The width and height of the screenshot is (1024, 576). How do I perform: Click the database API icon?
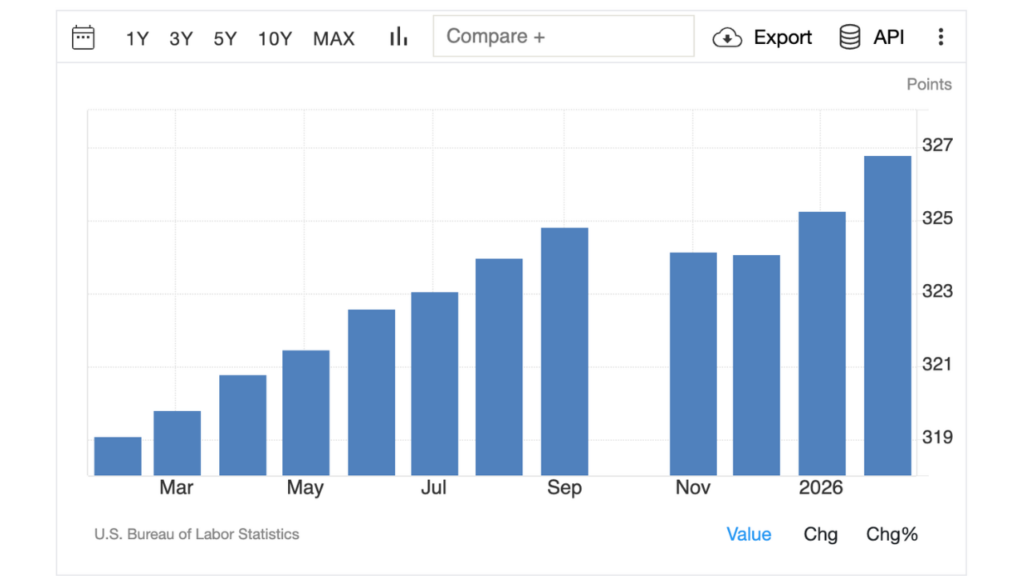(849, 36)
